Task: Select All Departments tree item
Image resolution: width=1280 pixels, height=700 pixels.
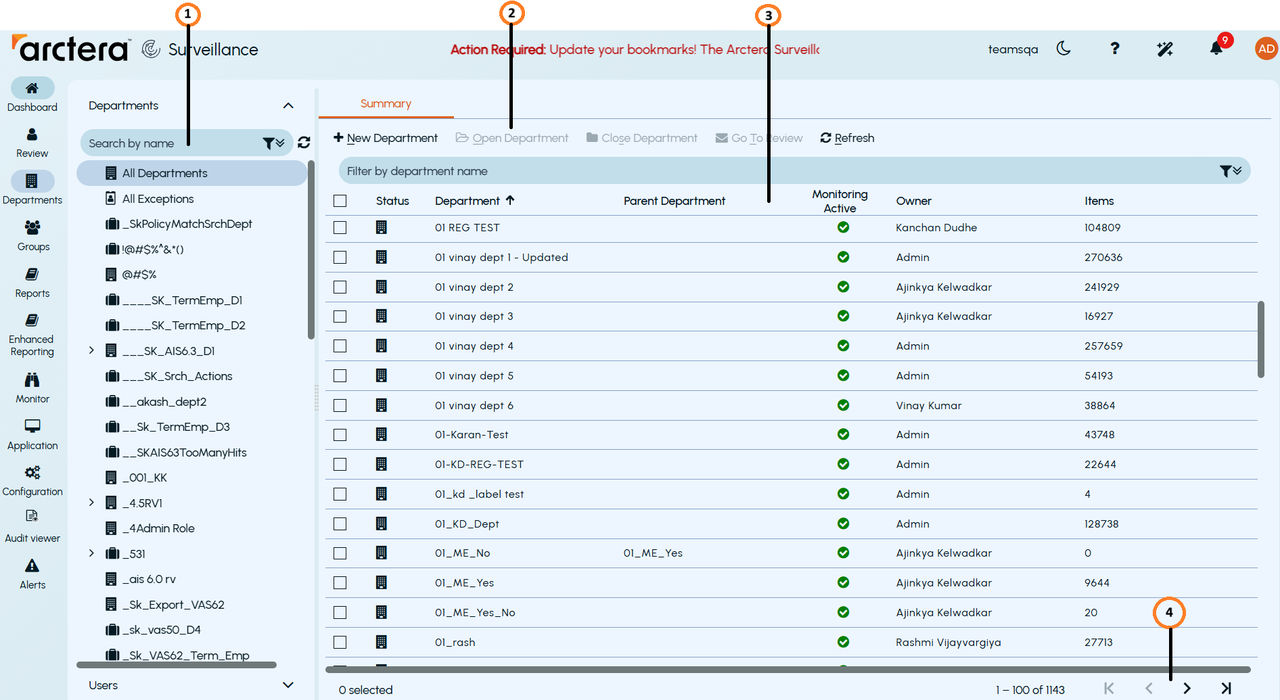Action: click(192, 173)
